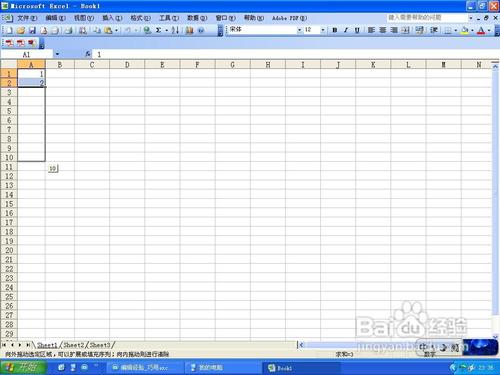The image size is (500, 375).
Task: Select column B header
Action: click(60, 65)
